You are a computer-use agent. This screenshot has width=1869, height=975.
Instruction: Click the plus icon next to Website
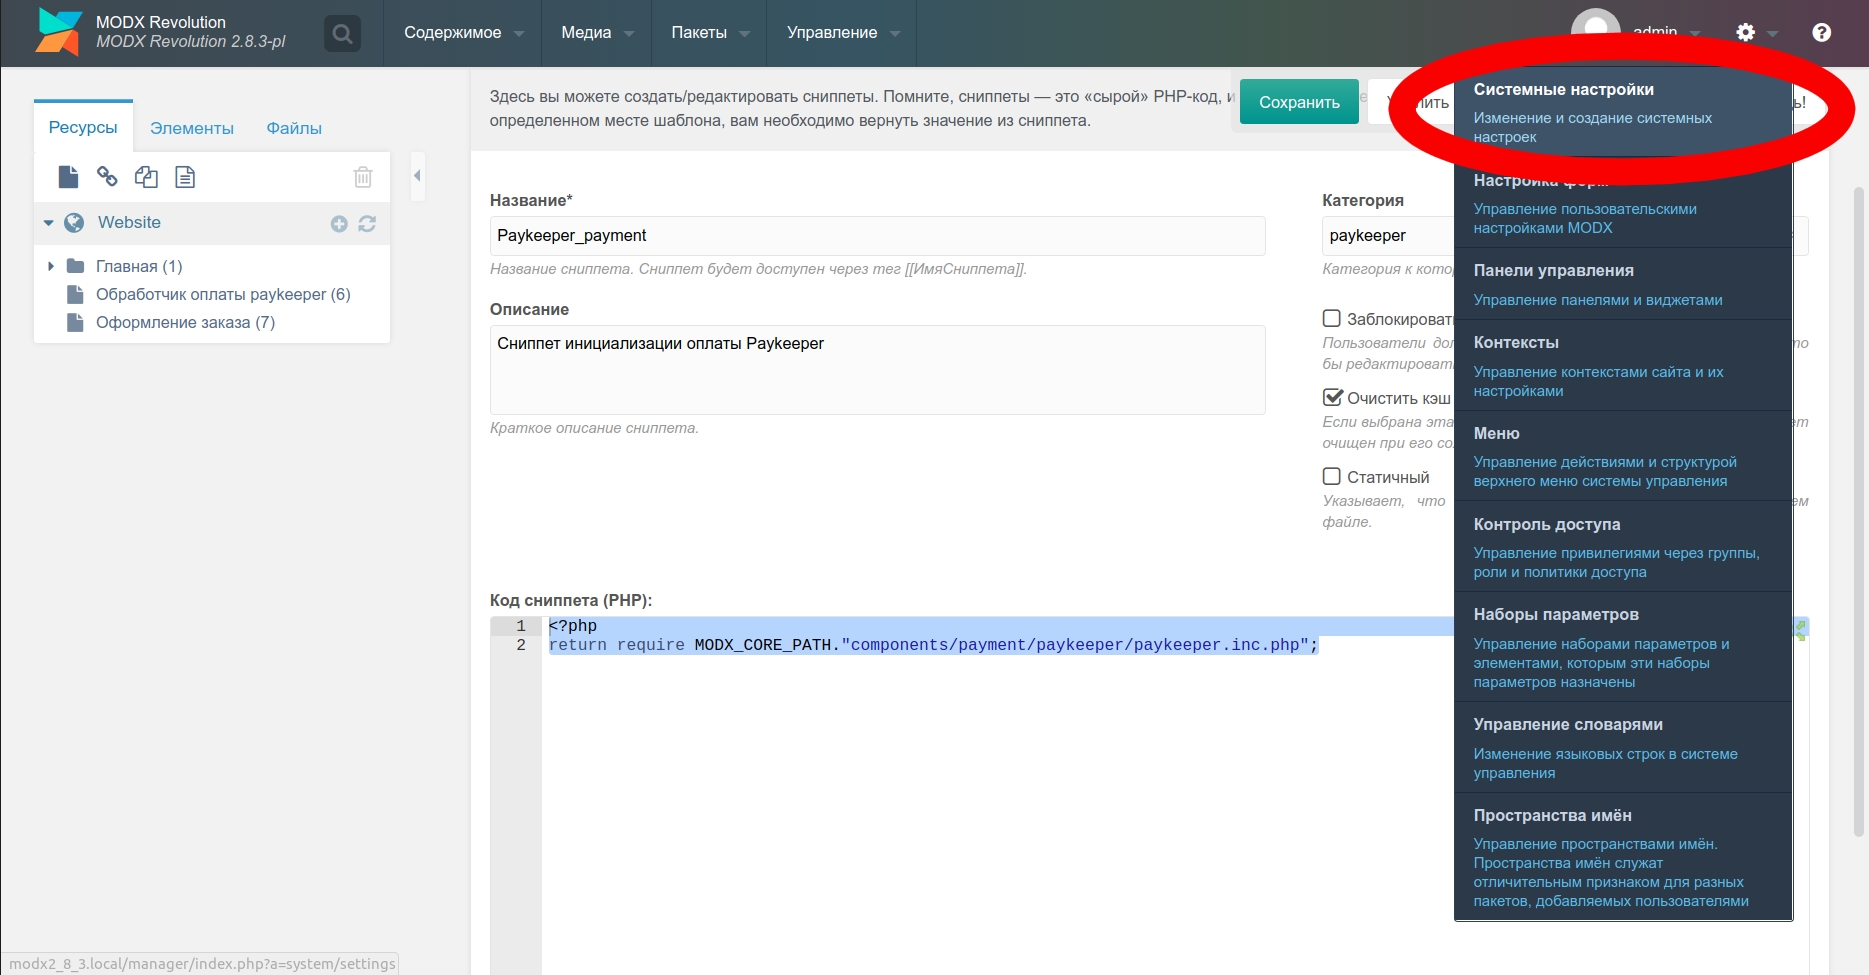pos(339,224)
